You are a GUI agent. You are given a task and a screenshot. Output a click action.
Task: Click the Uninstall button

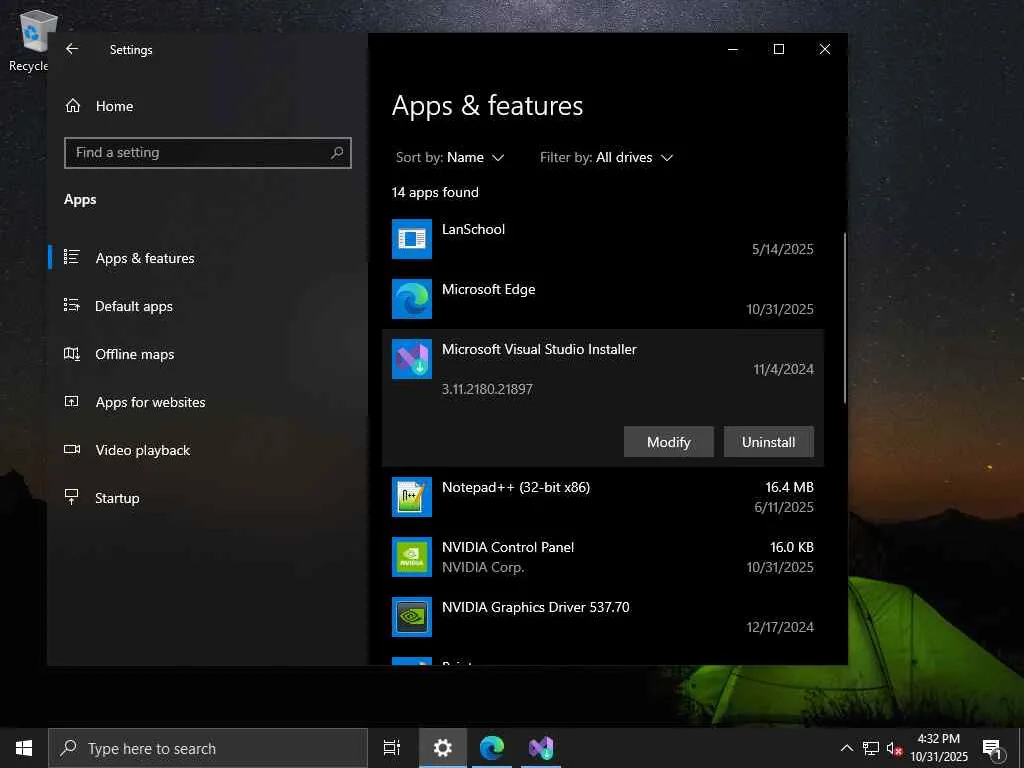coord(769,442)
